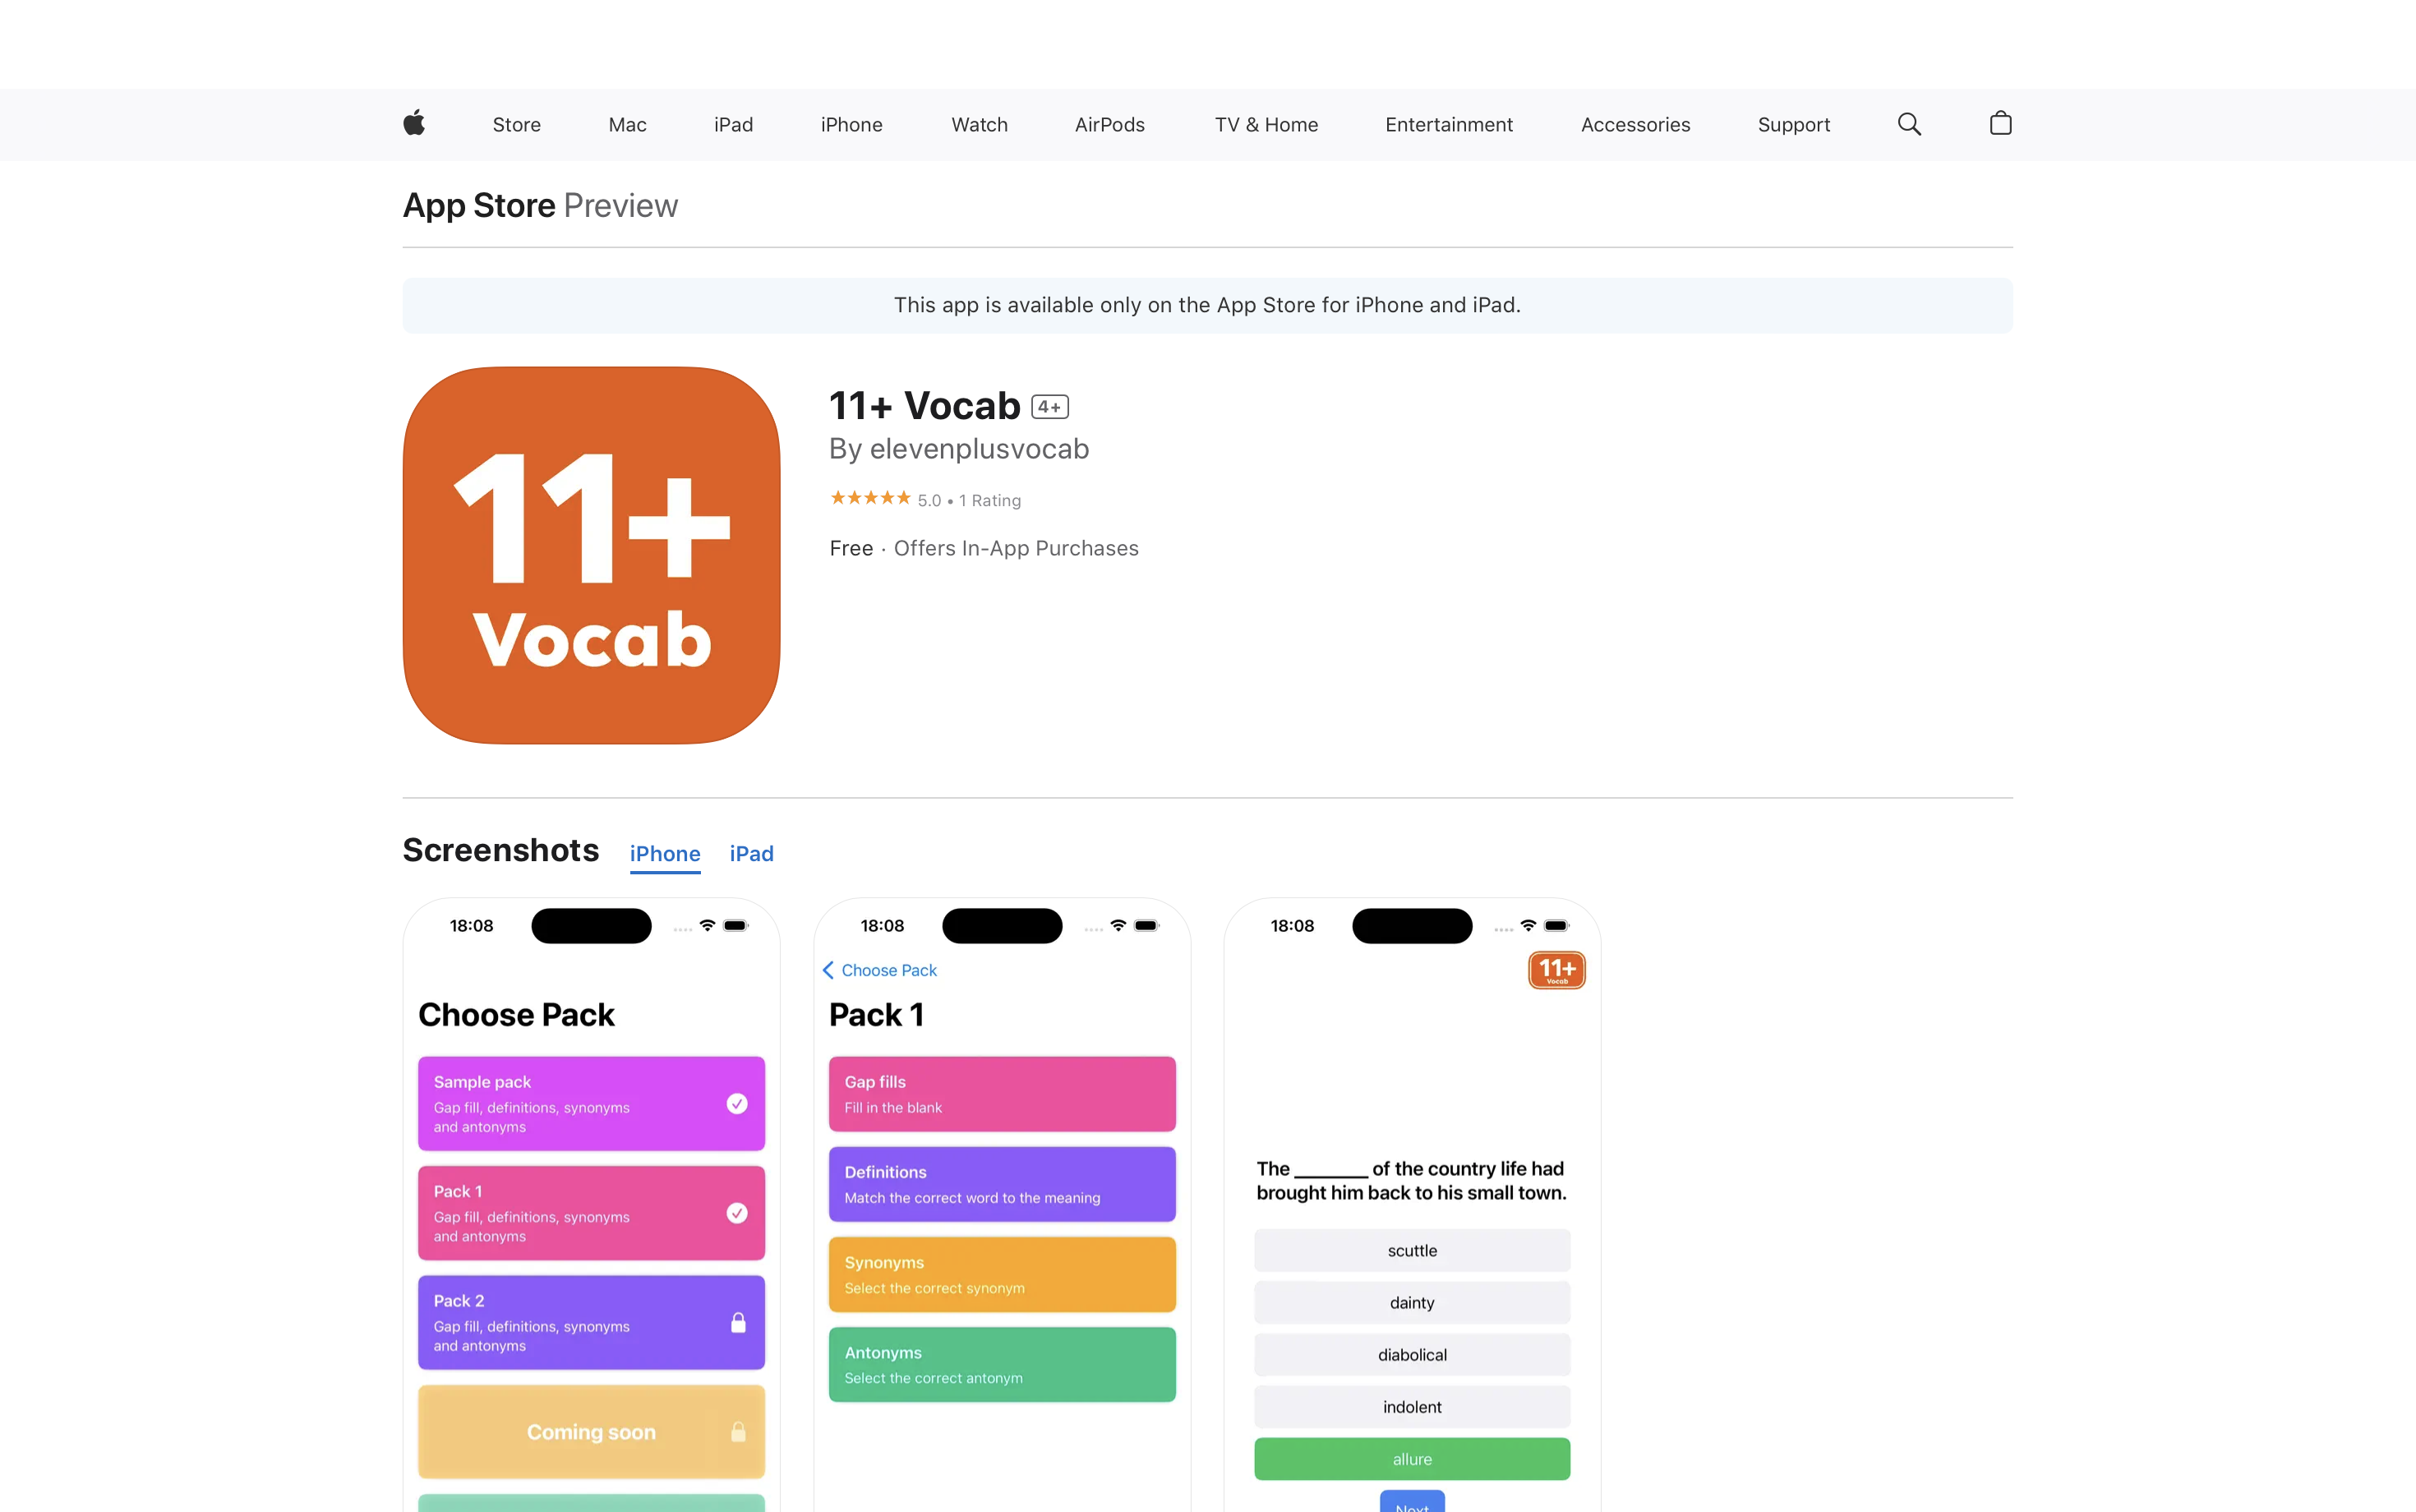
Task: Select the Pack 1 checkbox
Action: (739, 1210)
